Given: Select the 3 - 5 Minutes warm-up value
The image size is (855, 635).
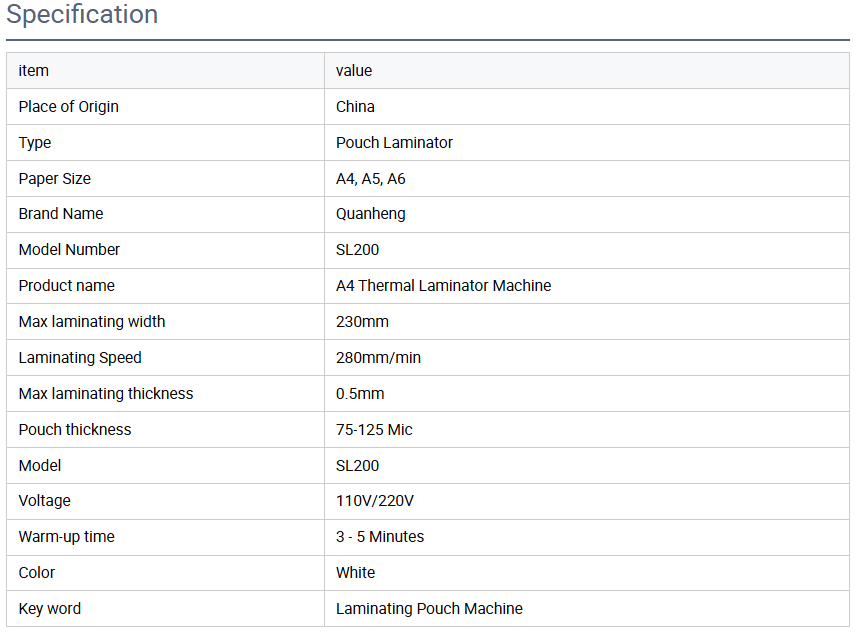Looking at the screenshot, I should coord(380,537).
